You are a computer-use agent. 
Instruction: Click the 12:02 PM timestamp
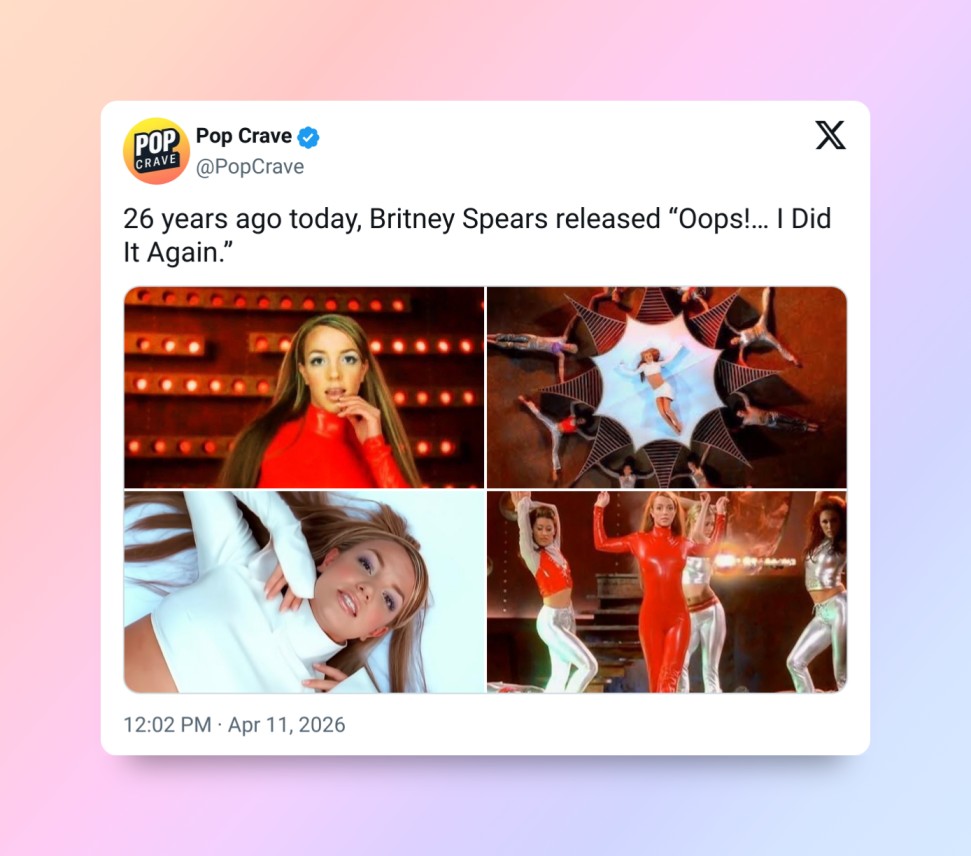pyautogui.click(x=167, y=725)
